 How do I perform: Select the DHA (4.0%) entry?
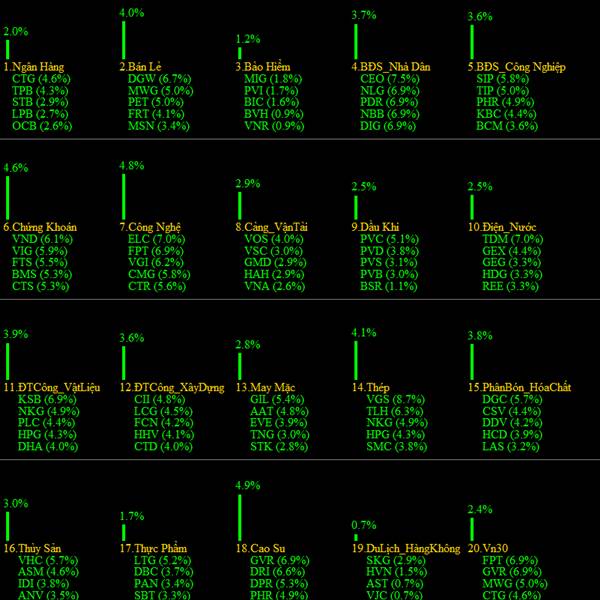click(48, 447)
